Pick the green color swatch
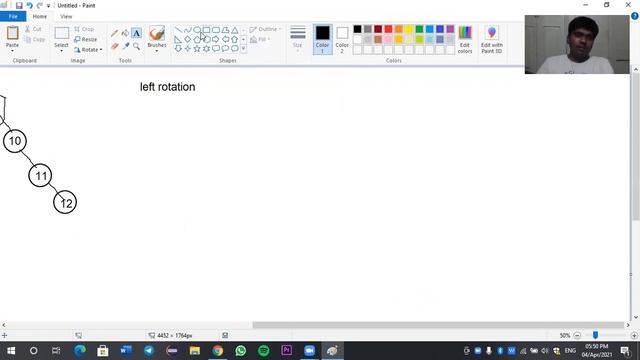 point(419,29)
